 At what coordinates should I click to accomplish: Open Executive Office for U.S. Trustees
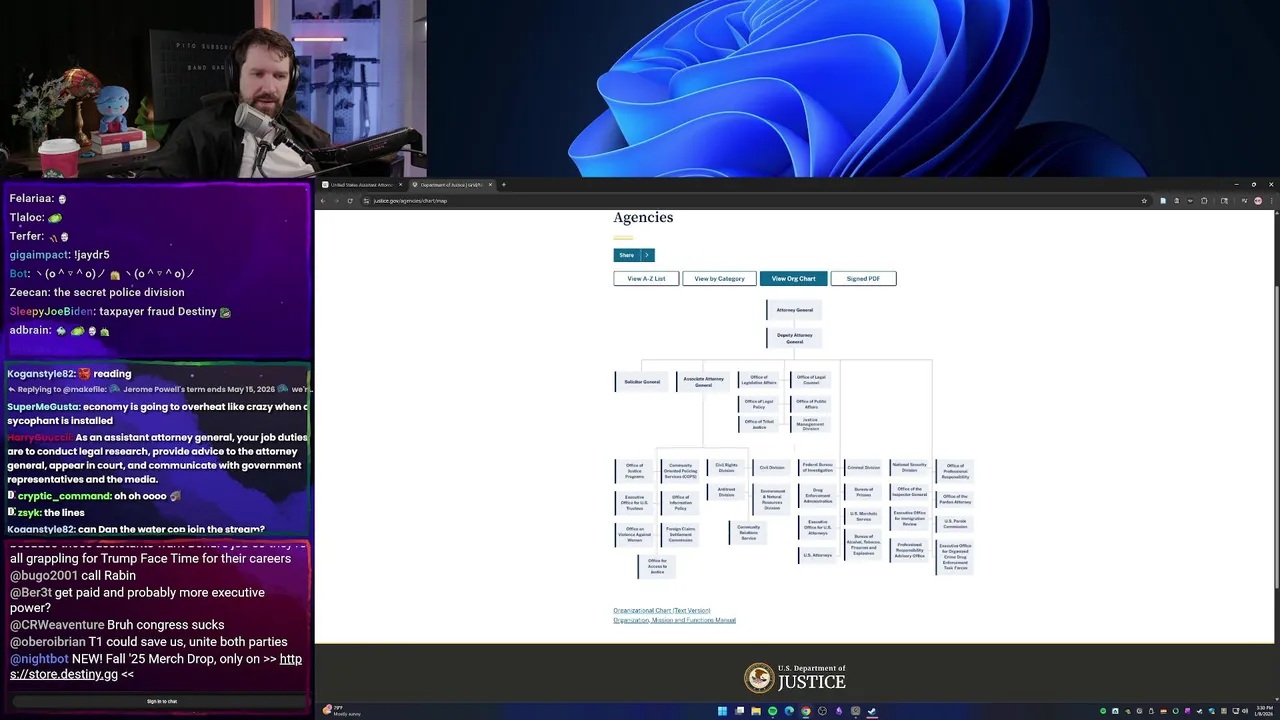pos(634,503)
